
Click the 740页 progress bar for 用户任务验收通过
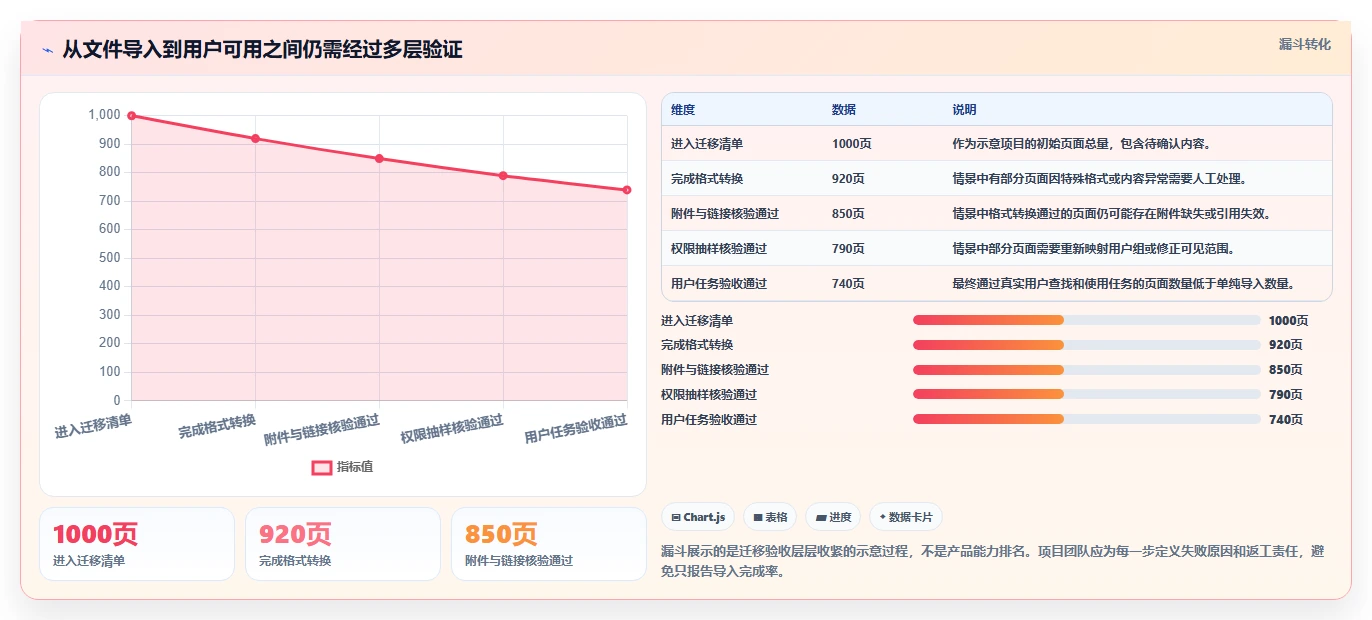pyautogui.click(x=1086, y=419)
